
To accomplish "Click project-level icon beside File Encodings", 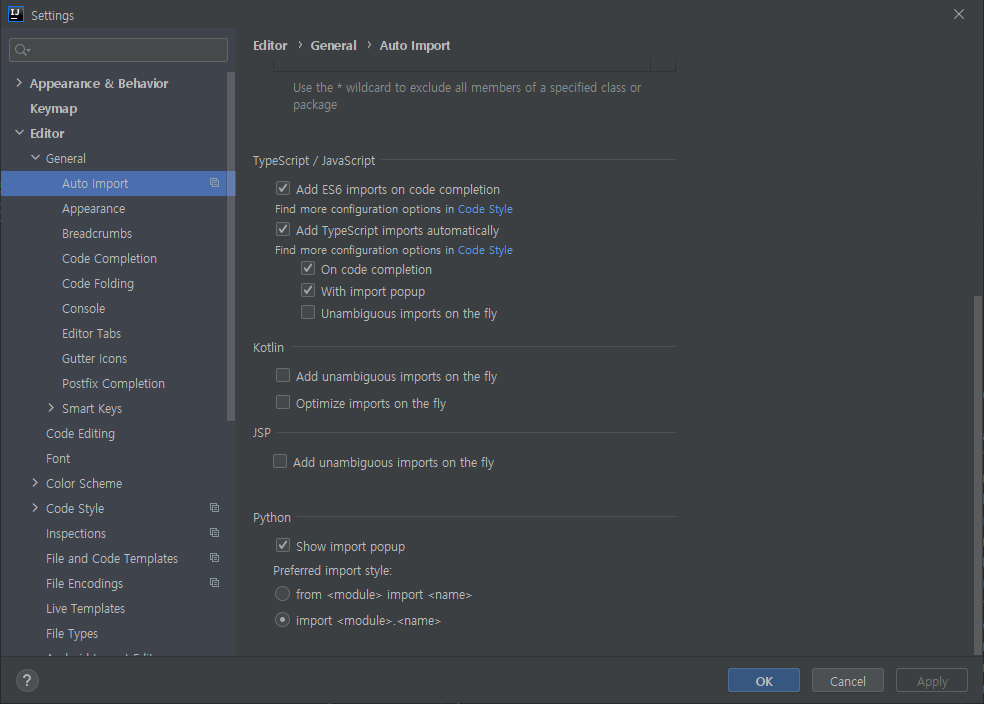I will (x=215, y=583).
